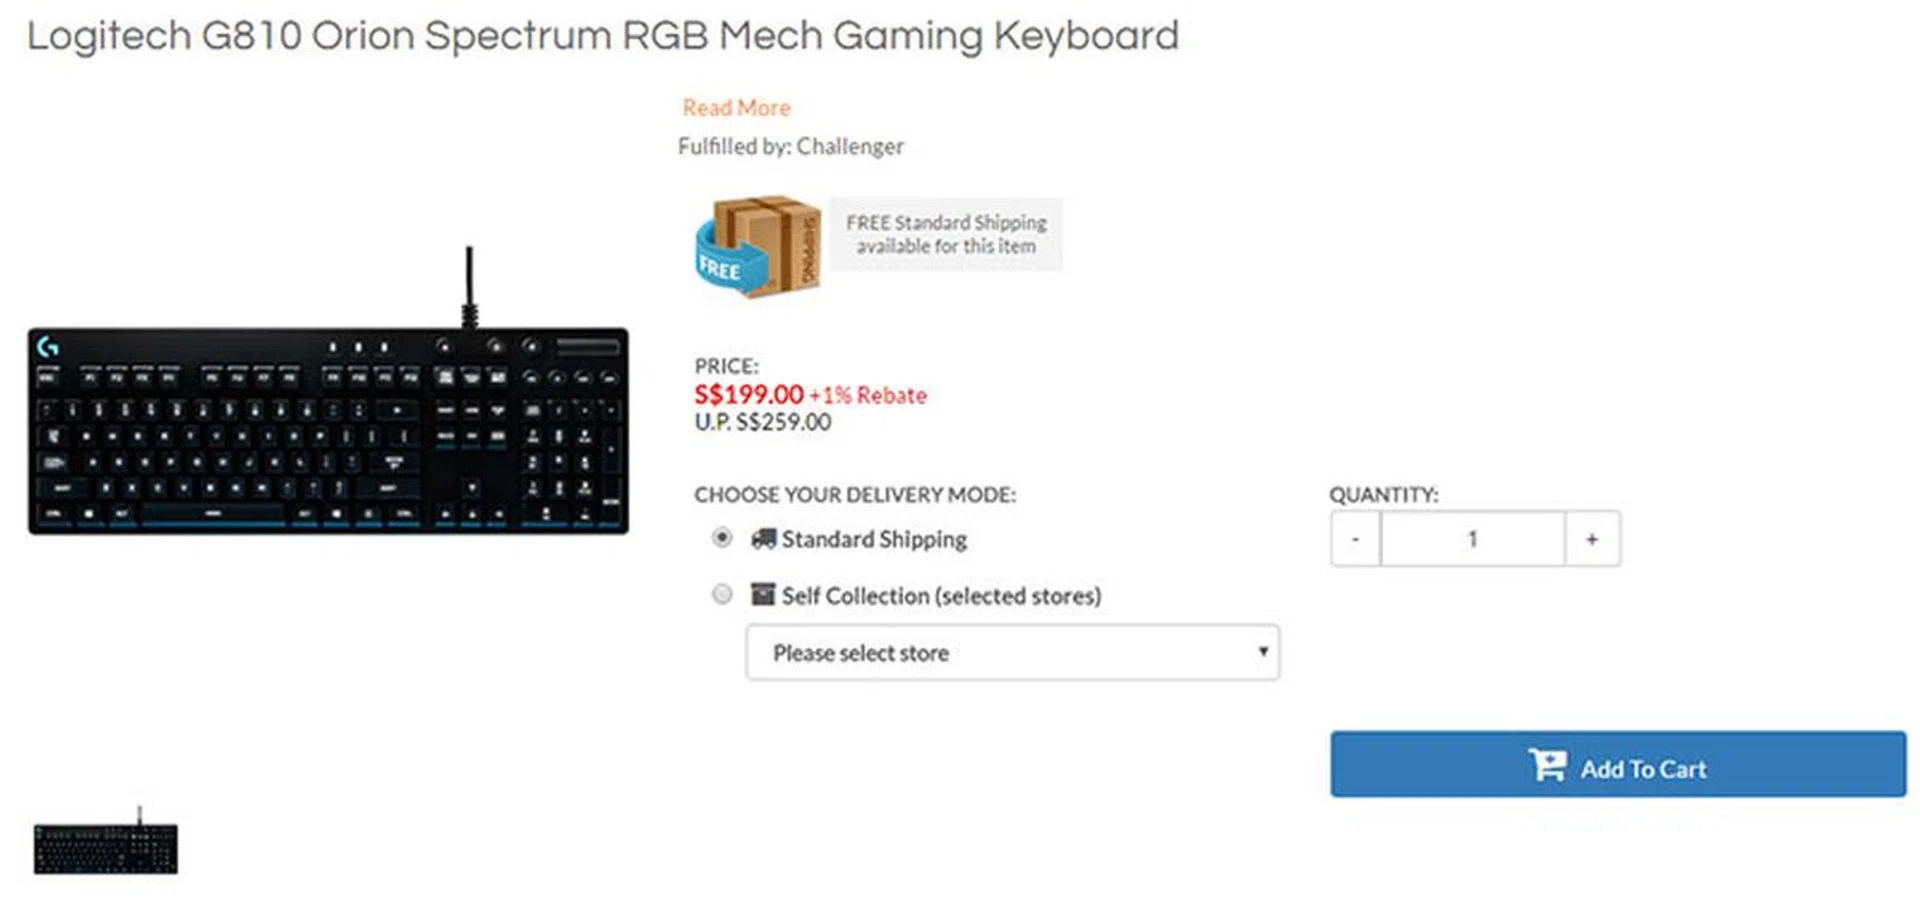
Task: Click the large keyboard product image
Action: (x=328, y=430)
